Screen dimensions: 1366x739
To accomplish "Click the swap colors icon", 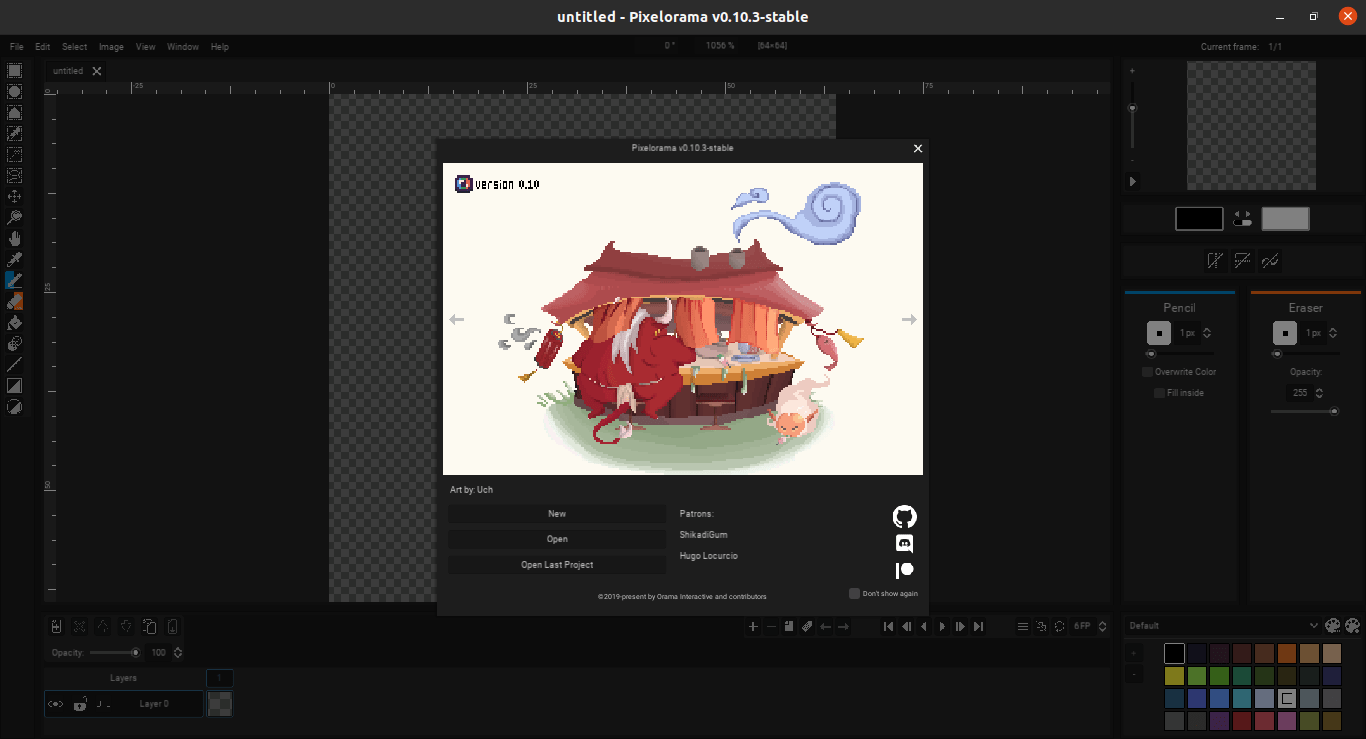I will pos(1243,218).
